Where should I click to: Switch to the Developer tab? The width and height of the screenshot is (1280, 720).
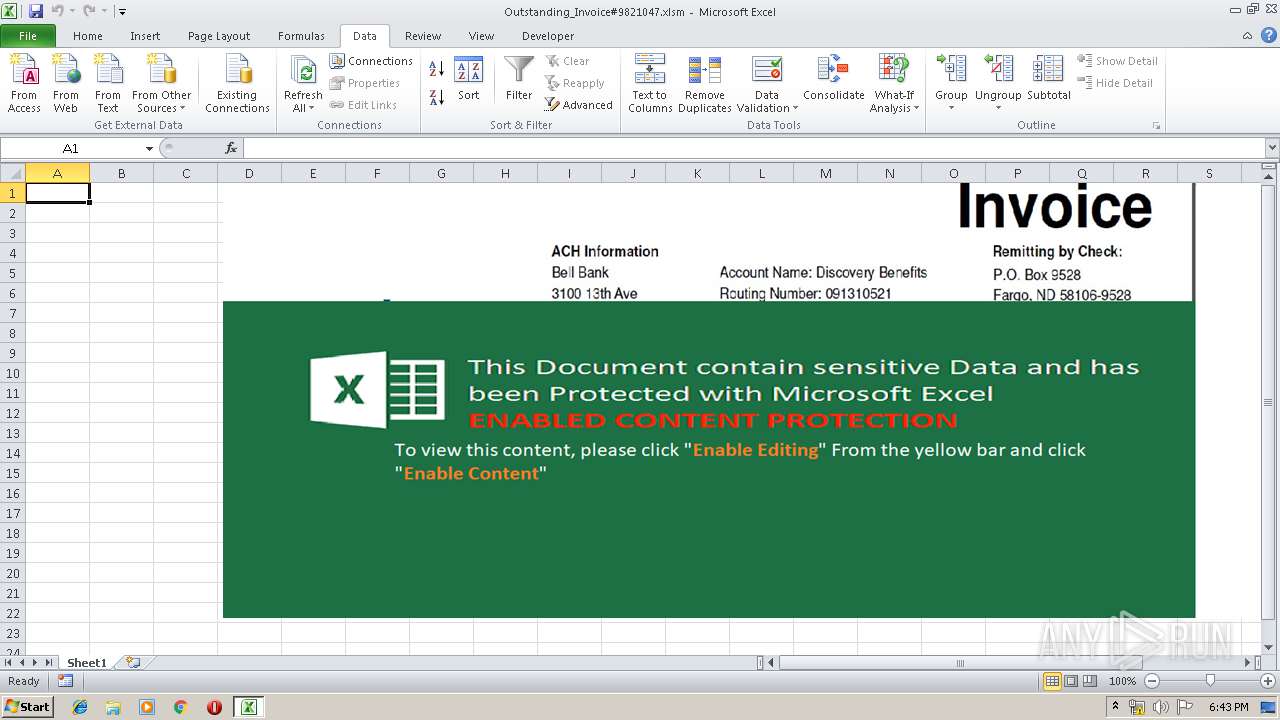(x=548, y=36)
